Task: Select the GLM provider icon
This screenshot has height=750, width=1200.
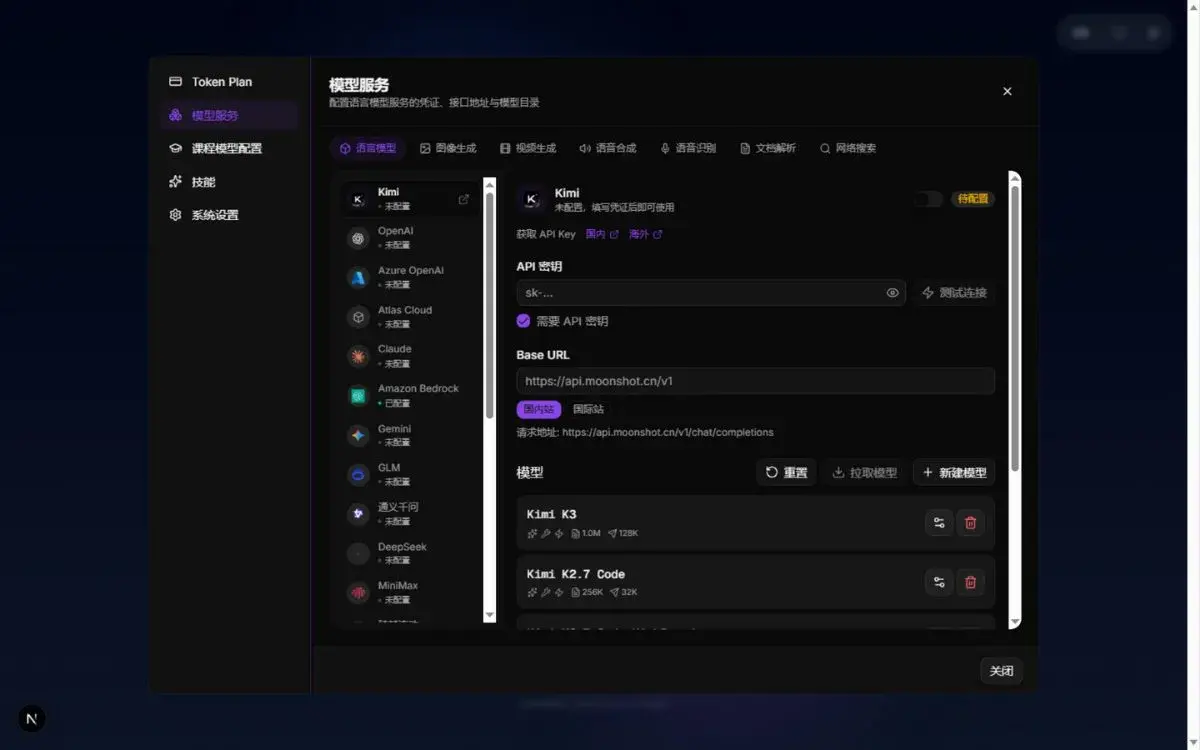Action: [358, 474]
